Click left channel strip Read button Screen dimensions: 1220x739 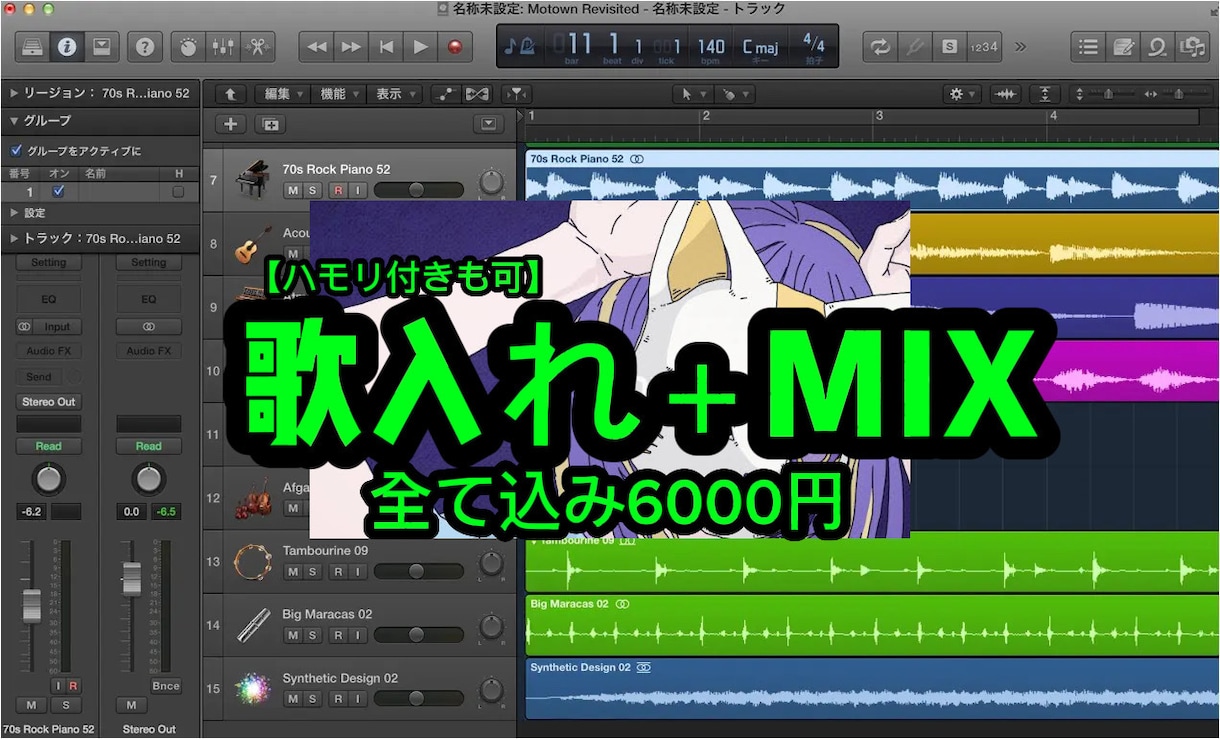[x=49, y=446]
